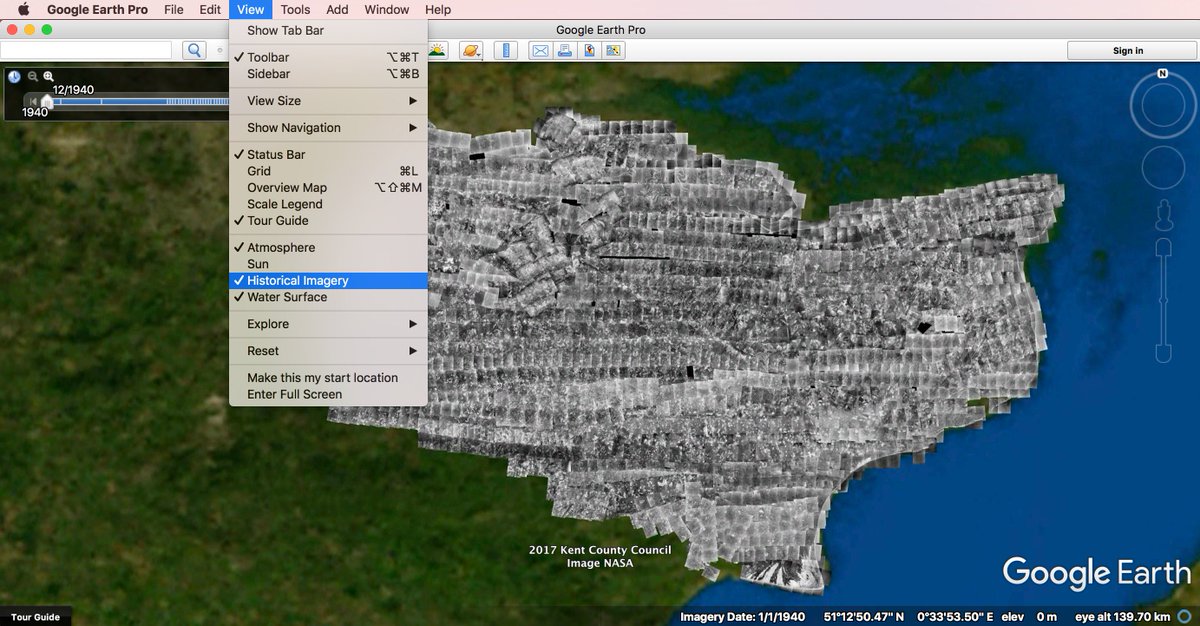
Task: Click the vertical zoom slider track
Action: (1162, 300)
